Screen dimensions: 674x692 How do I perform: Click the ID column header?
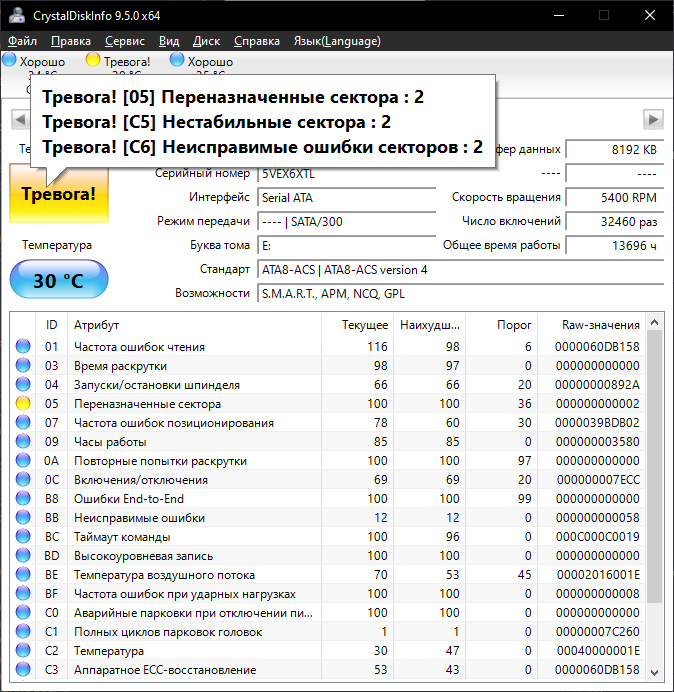tap(51, 325)
